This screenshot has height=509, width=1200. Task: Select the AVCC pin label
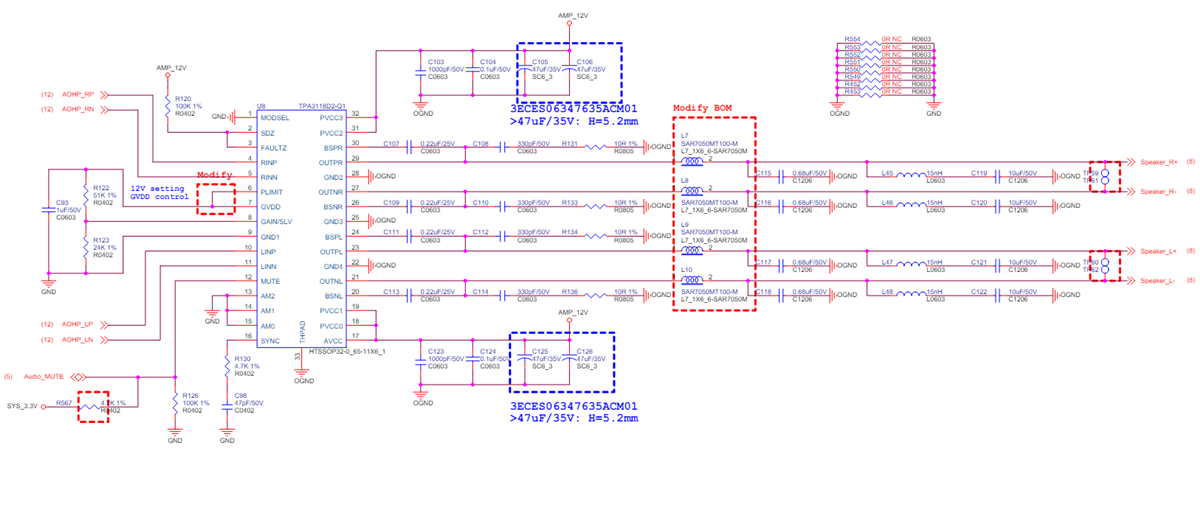pos(332,340)
